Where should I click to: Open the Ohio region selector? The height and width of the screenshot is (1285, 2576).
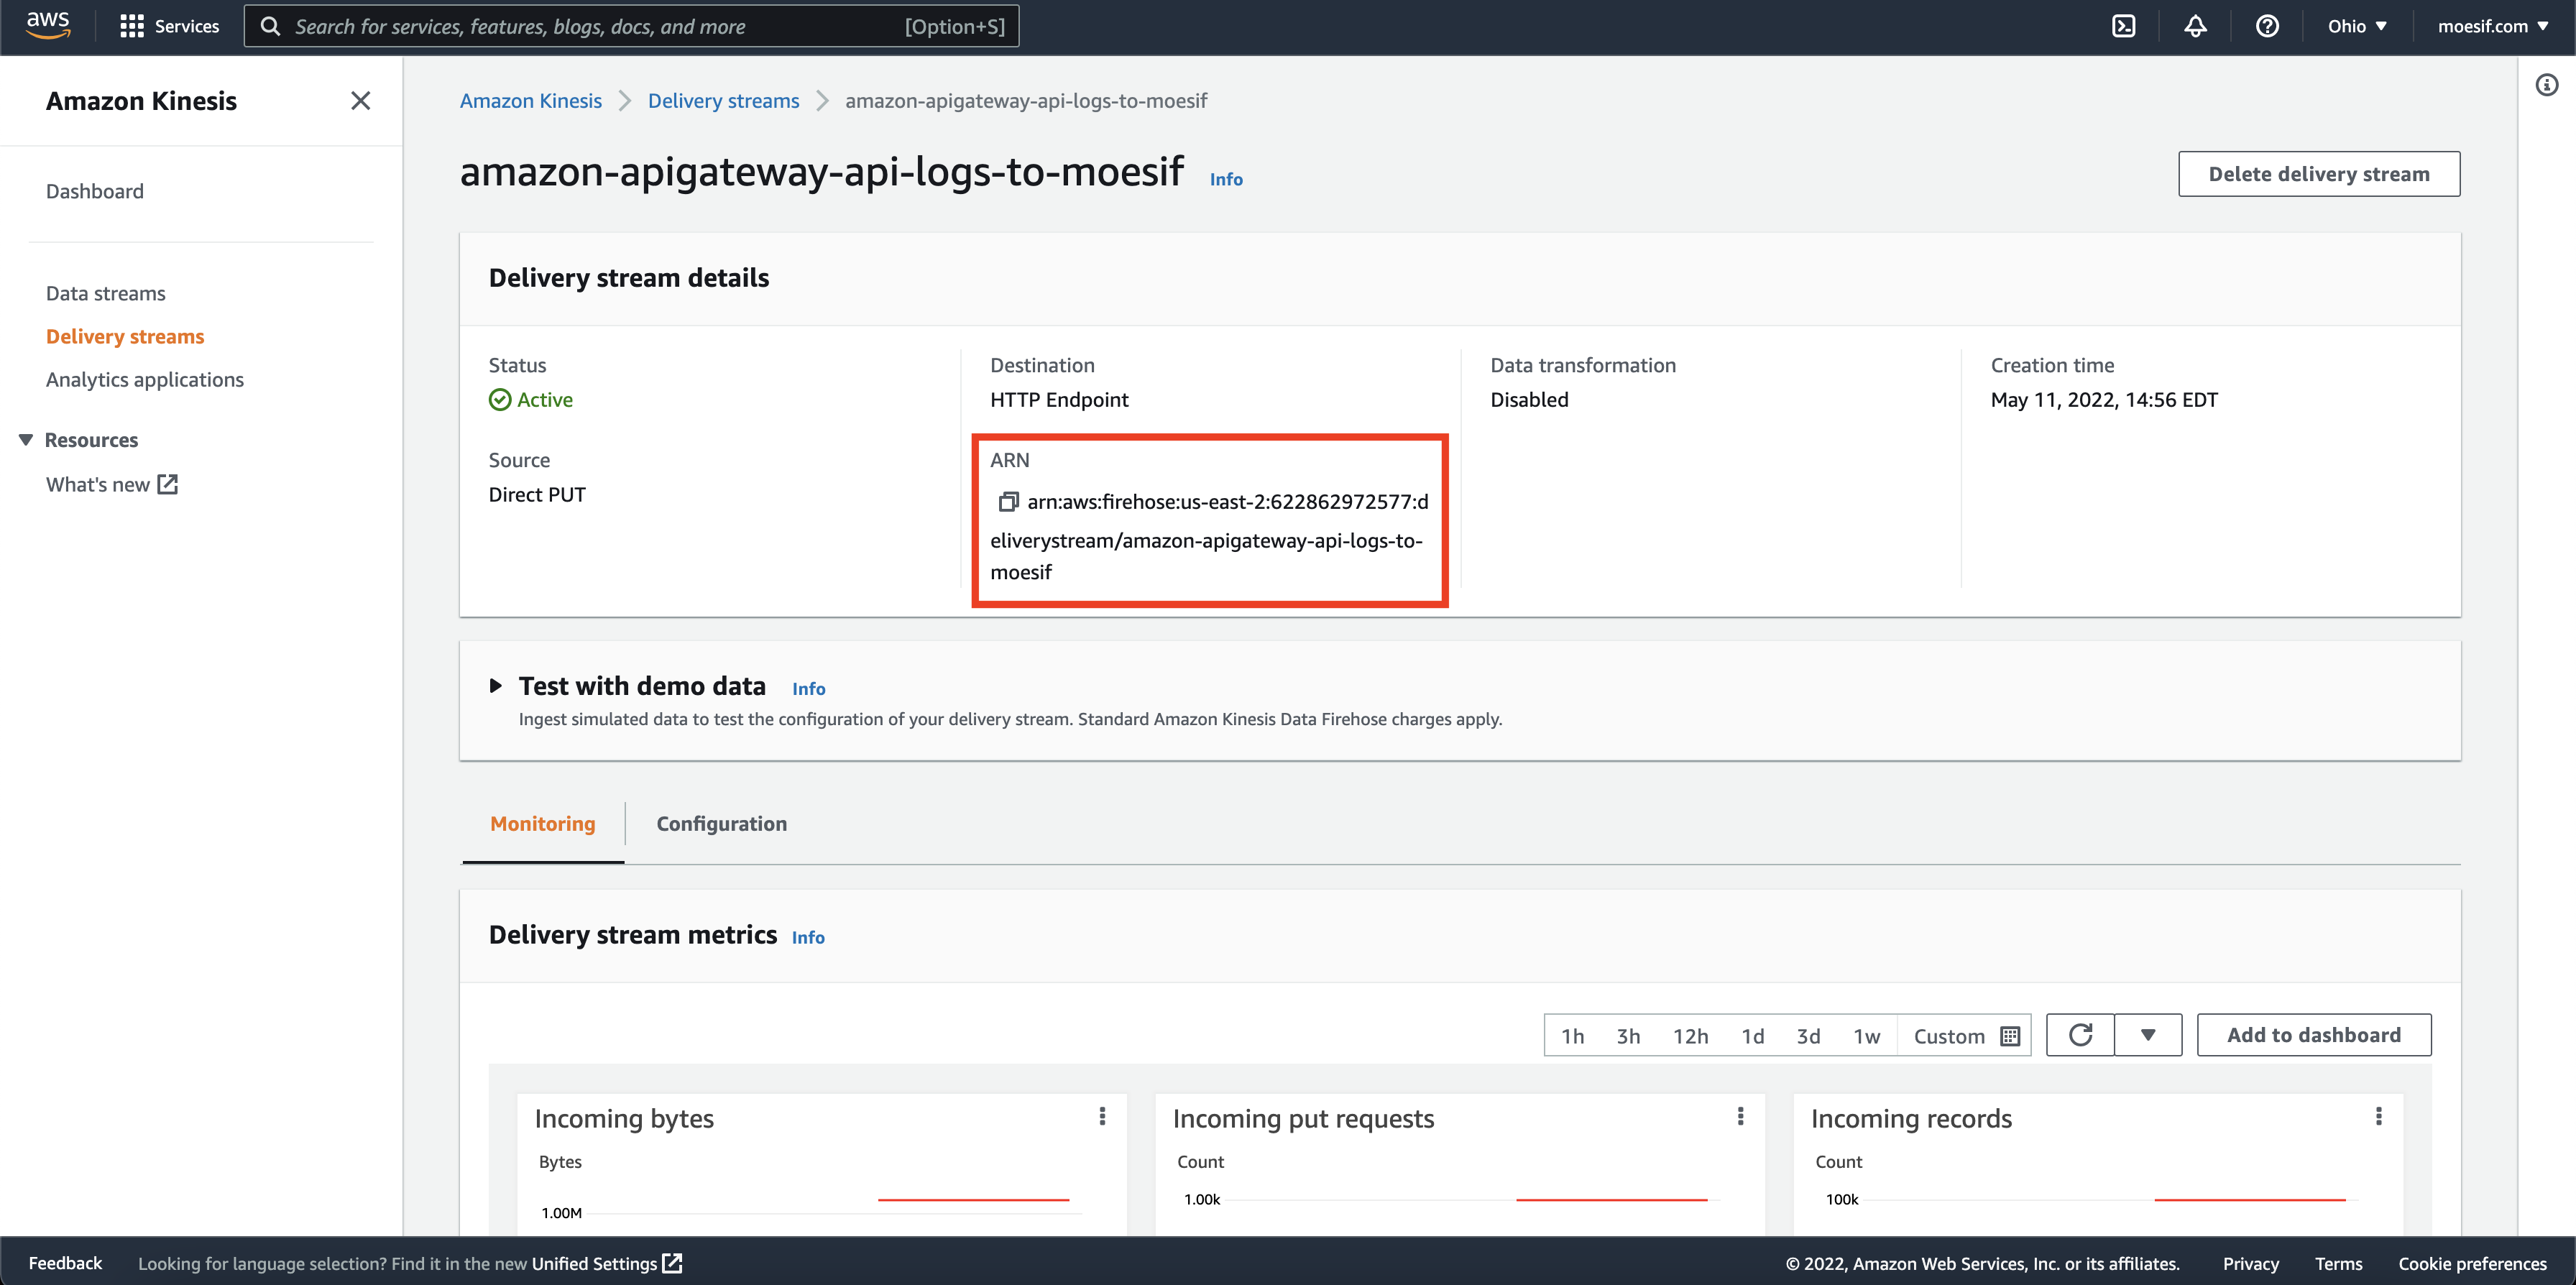coord(2357,26)
